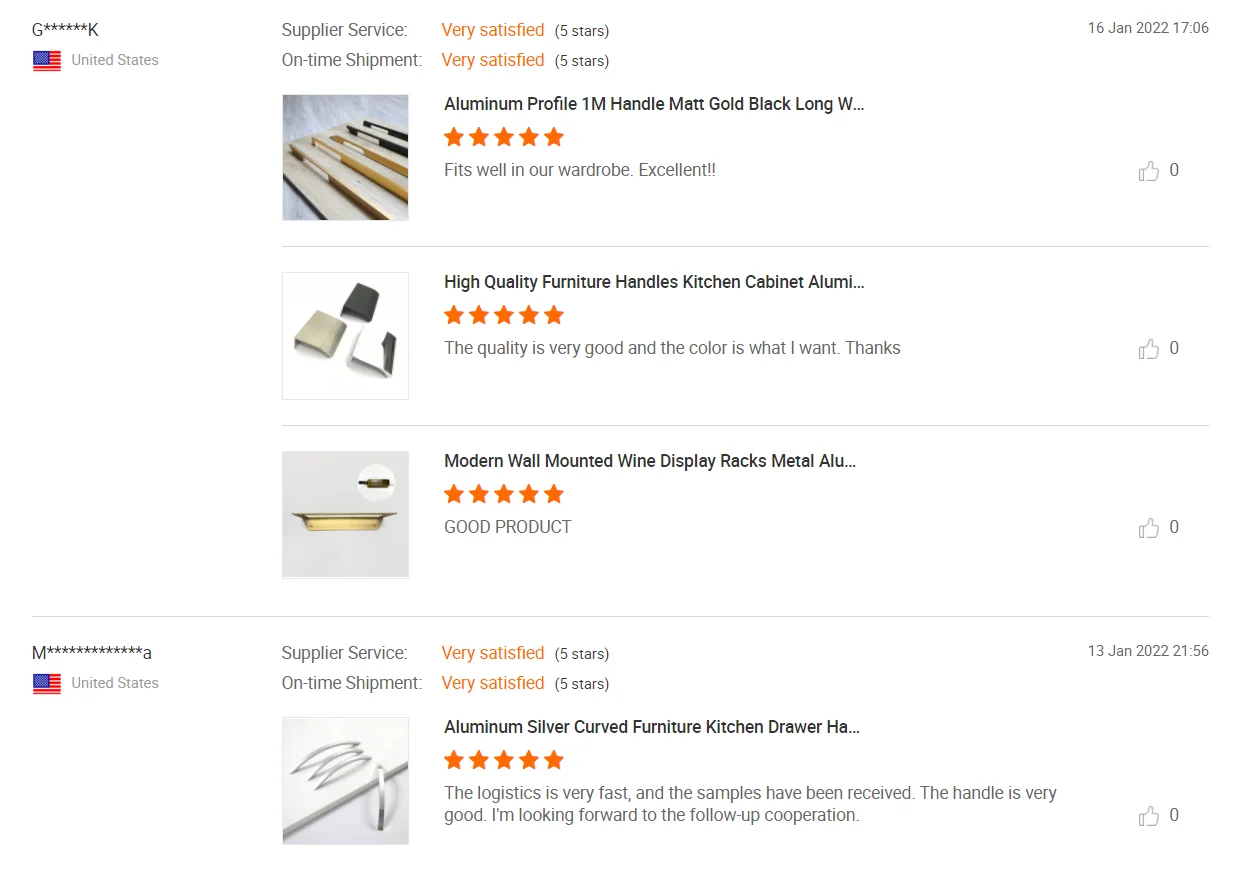Click stars under High Quality Furniture Handles
Image resolution: width=1242 pixels, height=872 pixels.
(x=504, y=315)
